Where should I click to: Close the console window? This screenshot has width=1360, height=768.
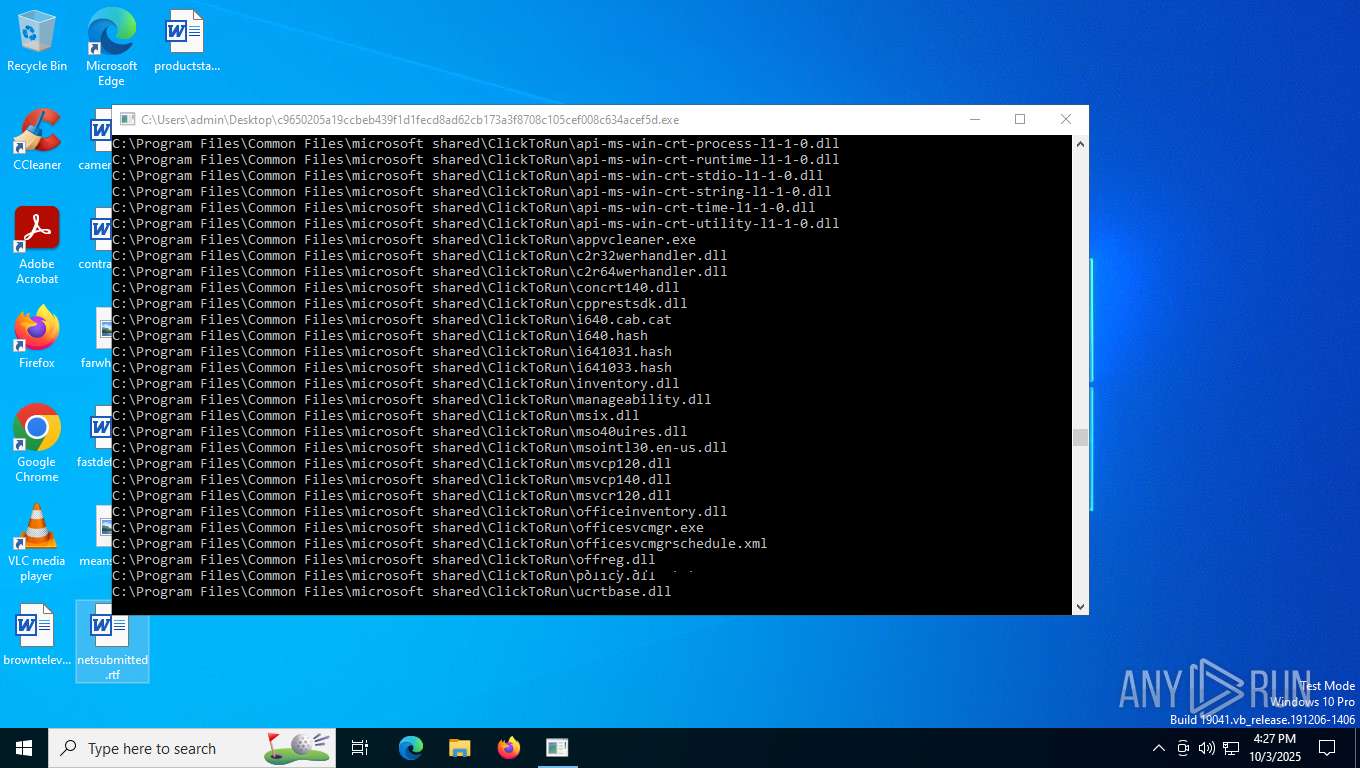pyautogui.click(x=1065, y=119)
